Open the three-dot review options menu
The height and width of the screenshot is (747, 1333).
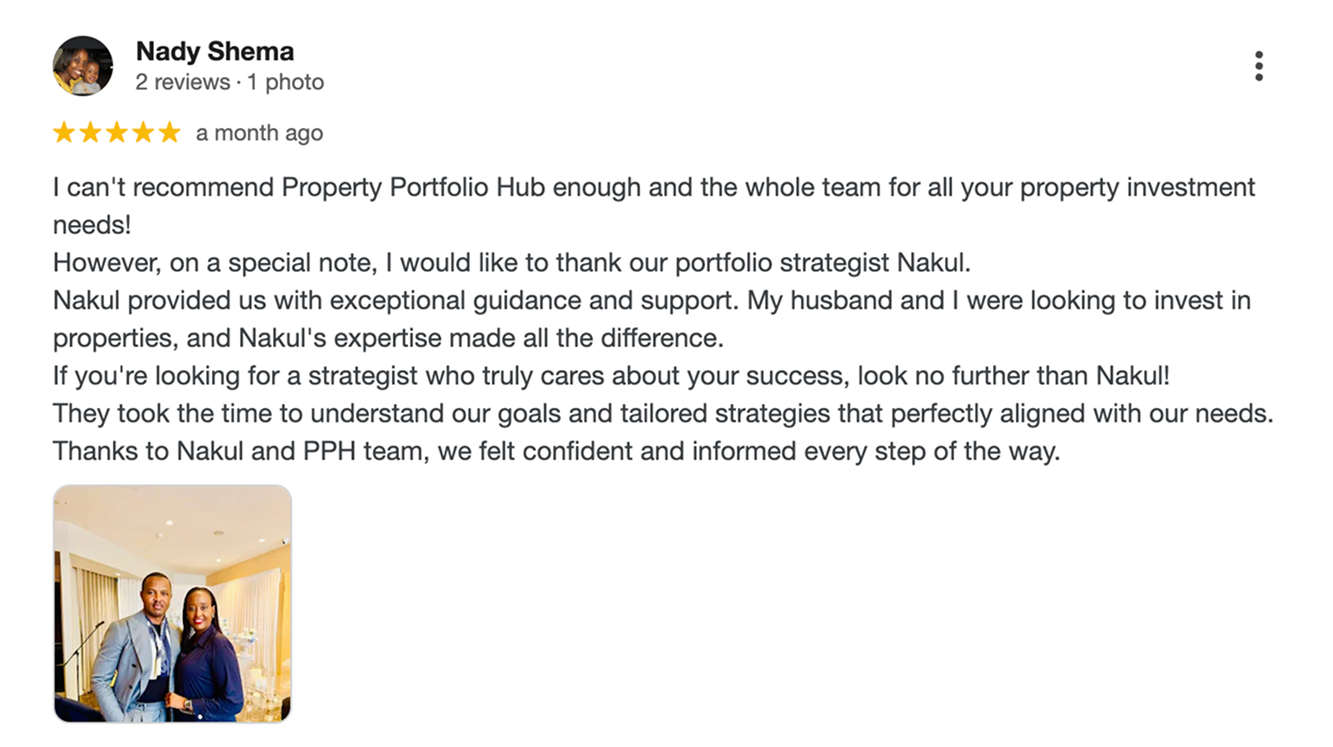point(1258,66)
